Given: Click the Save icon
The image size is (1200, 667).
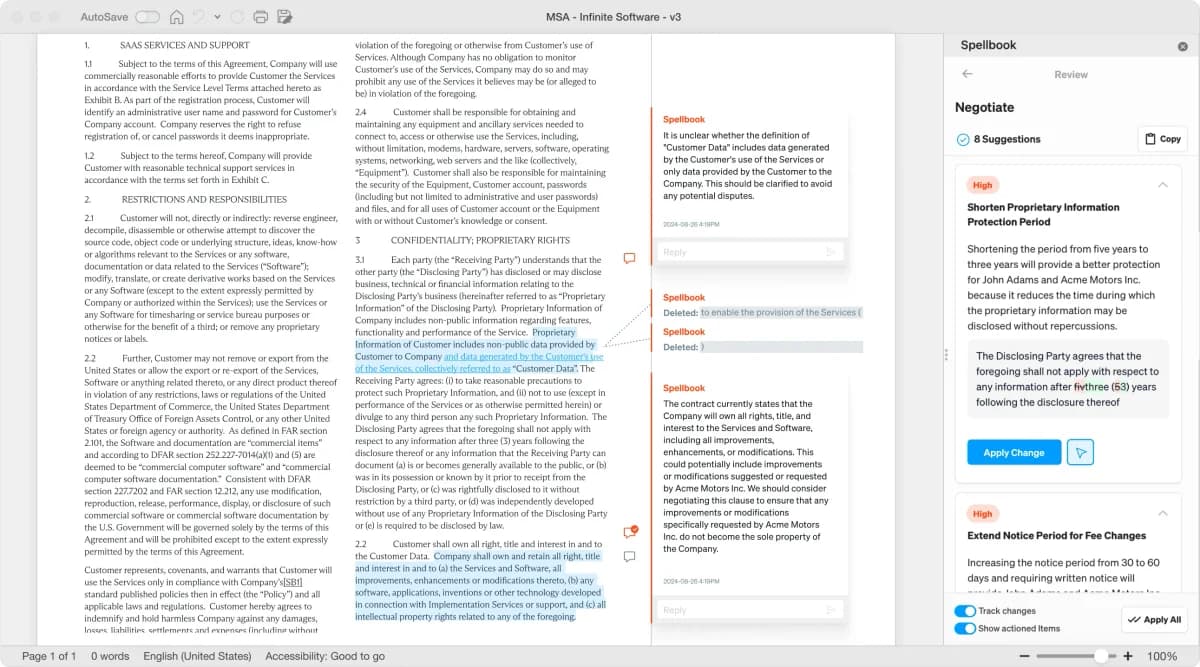Looking at the screenshot, I should click(x=285, y=17).
